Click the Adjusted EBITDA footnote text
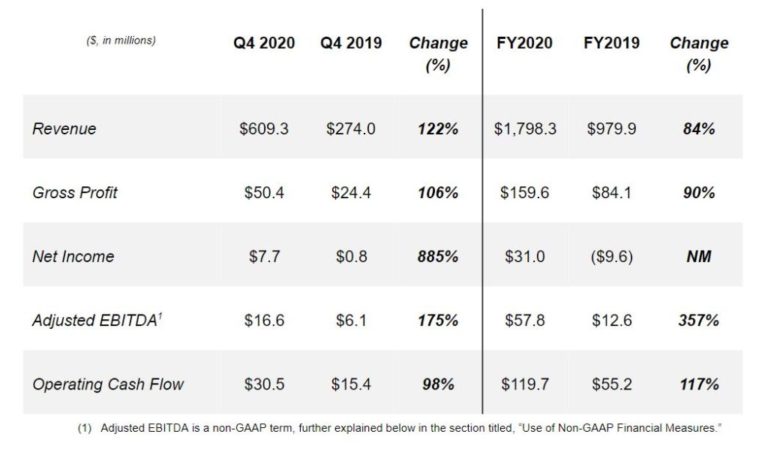This screenshot has width=768, height=464. click(399, 428)
